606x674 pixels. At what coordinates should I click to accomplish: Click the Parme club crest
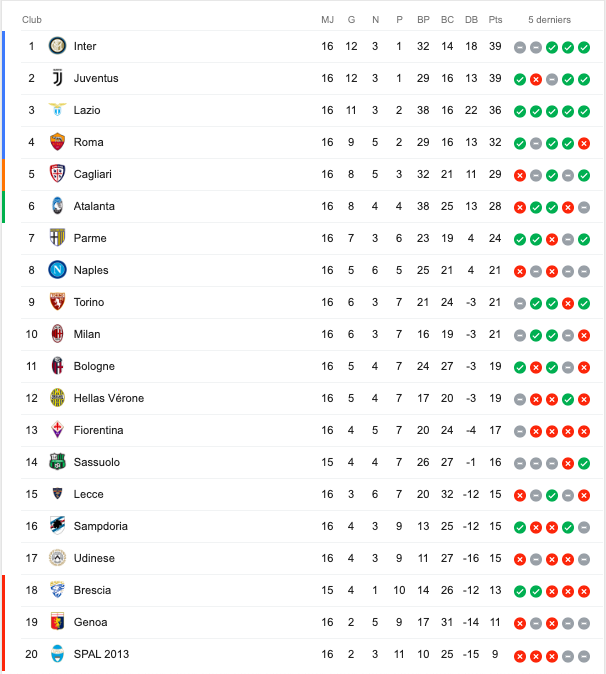pyautogui.click(x=57, y=238)
